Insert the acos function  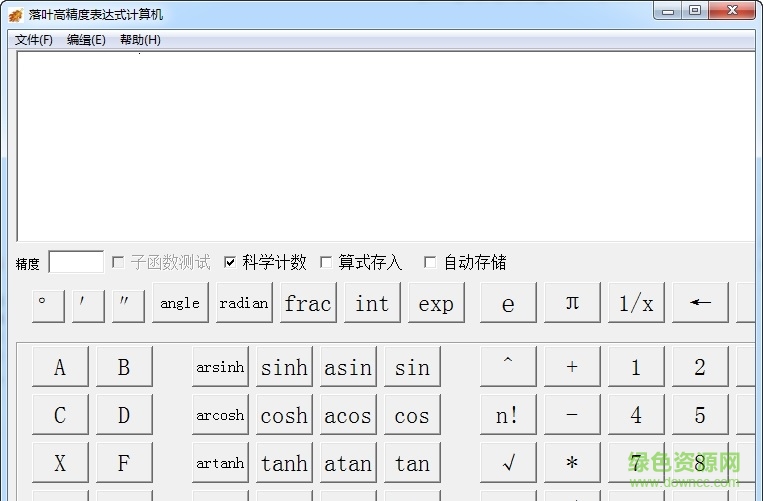coord(348,414)
